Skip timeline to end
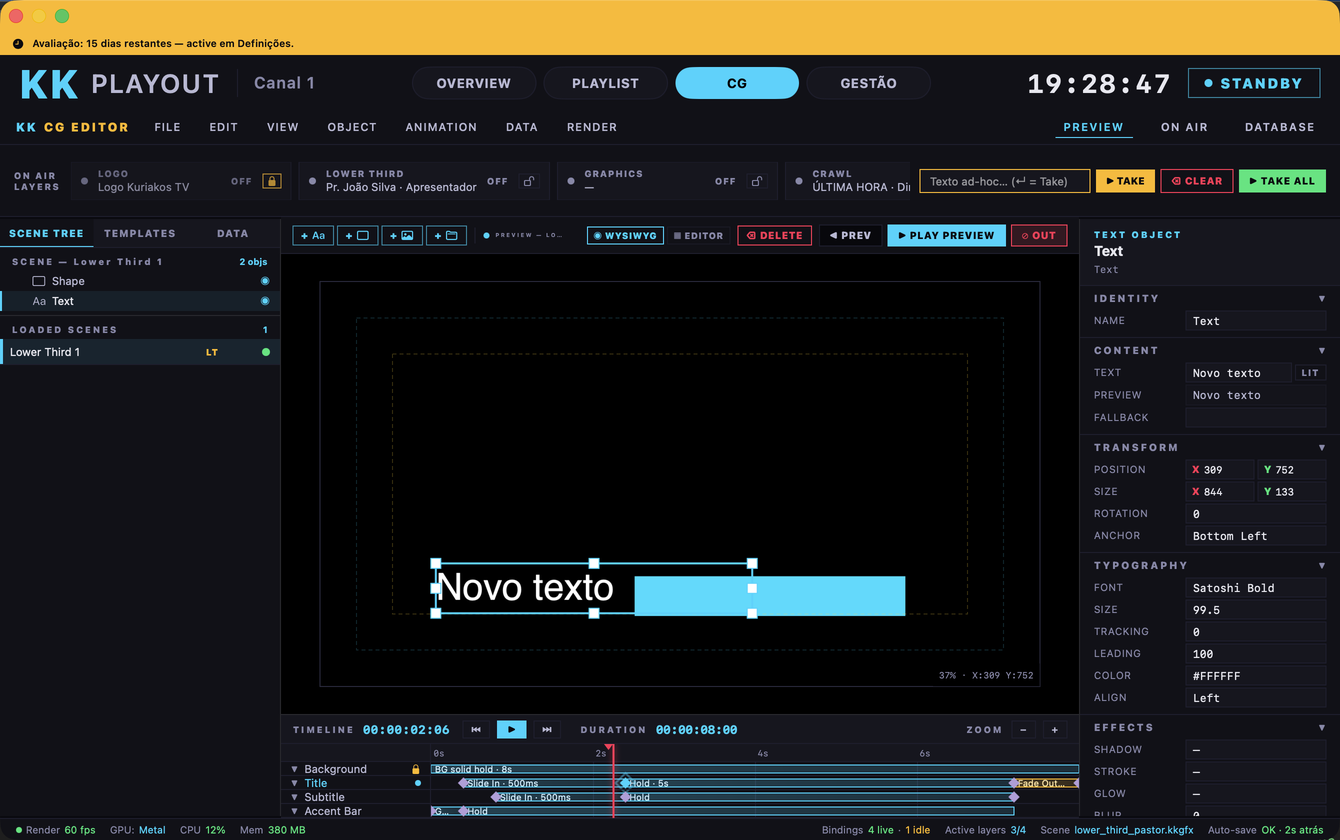 [547, 730]
